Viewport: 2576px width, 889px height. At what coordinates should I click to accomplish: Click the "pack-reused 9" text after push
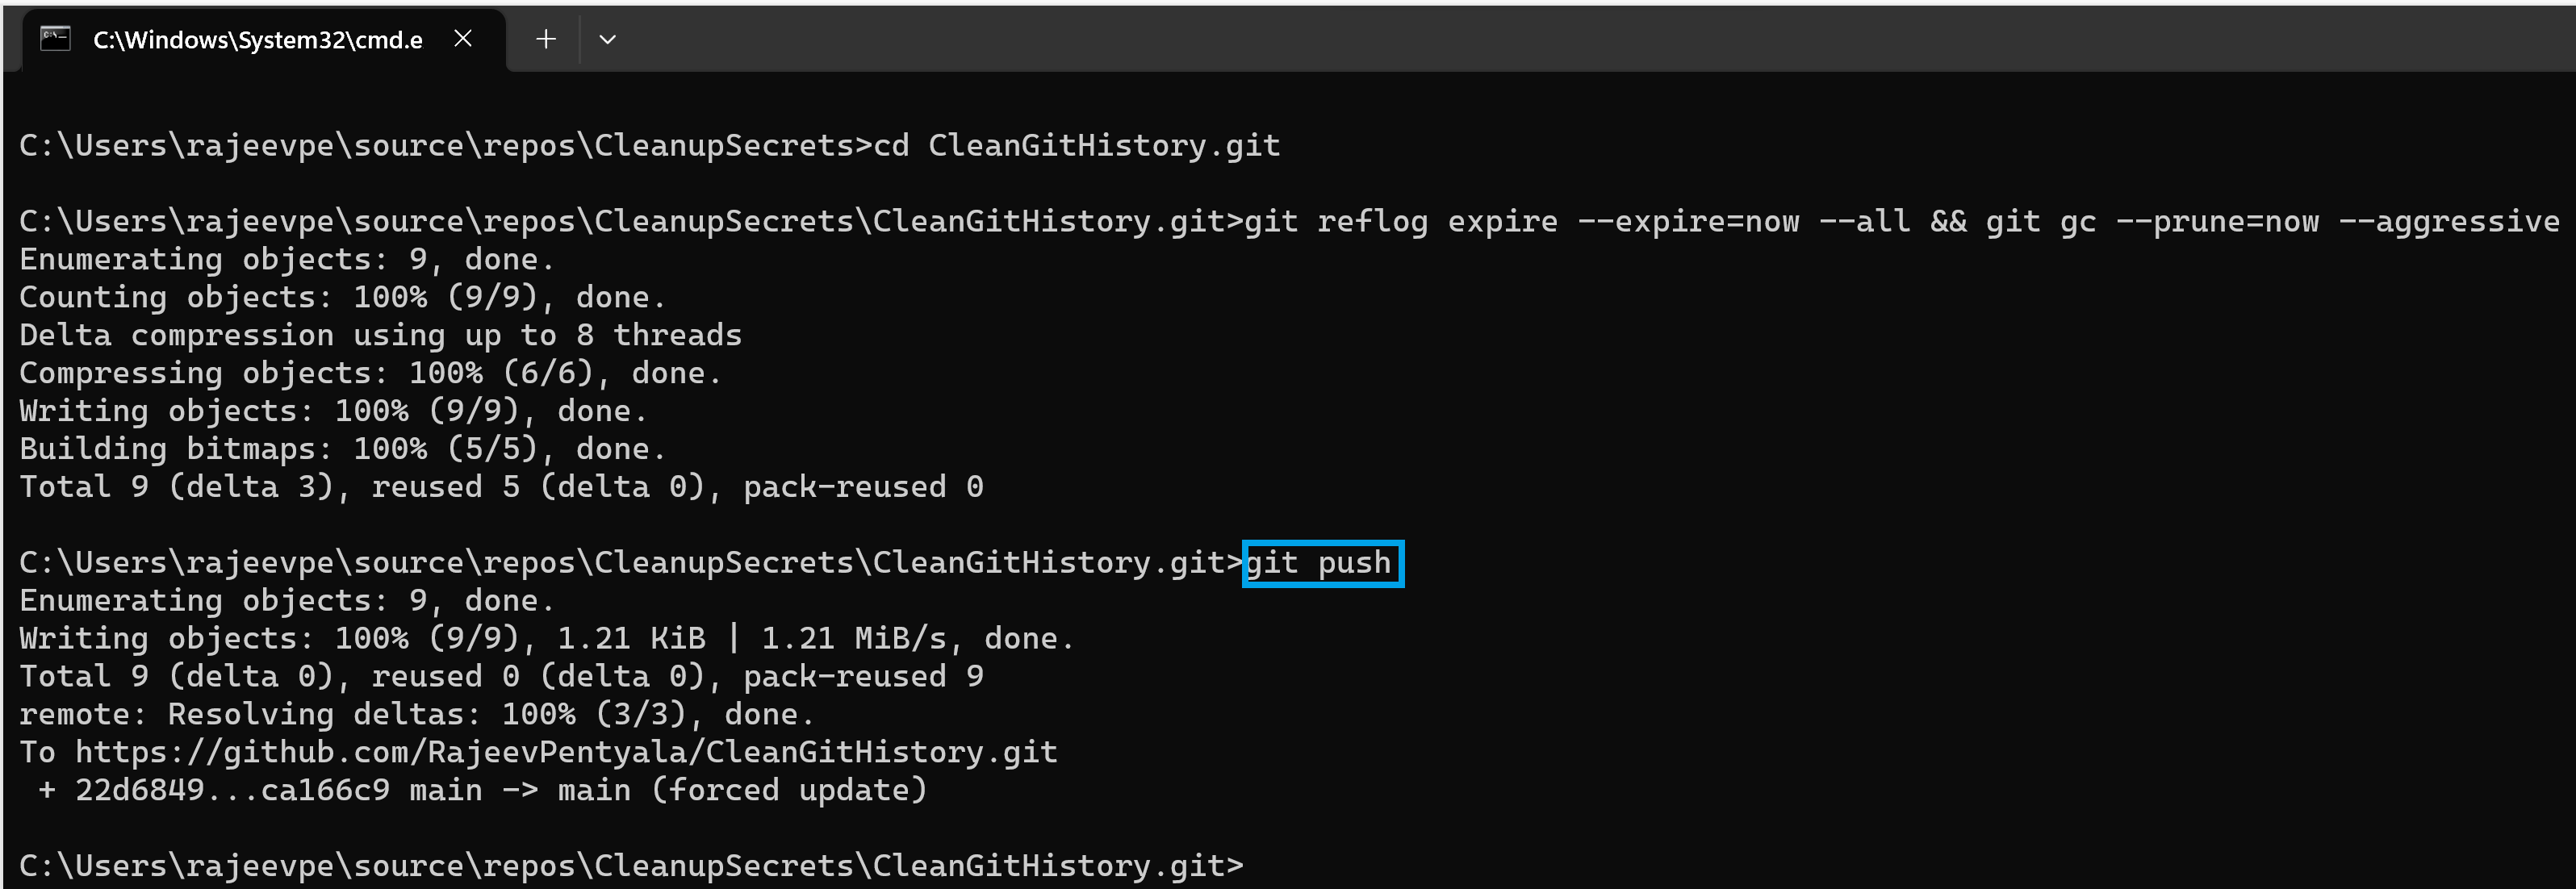863,676
